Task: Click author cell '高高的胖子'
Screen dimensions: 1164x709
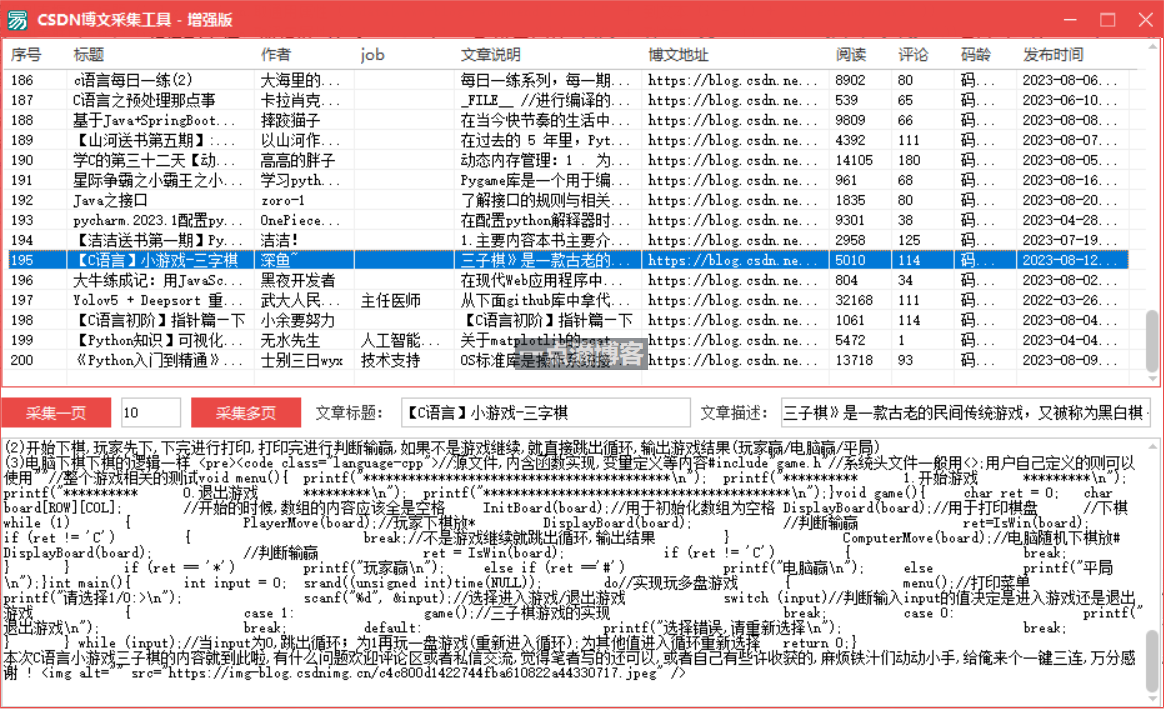Action: click(298, 160)
